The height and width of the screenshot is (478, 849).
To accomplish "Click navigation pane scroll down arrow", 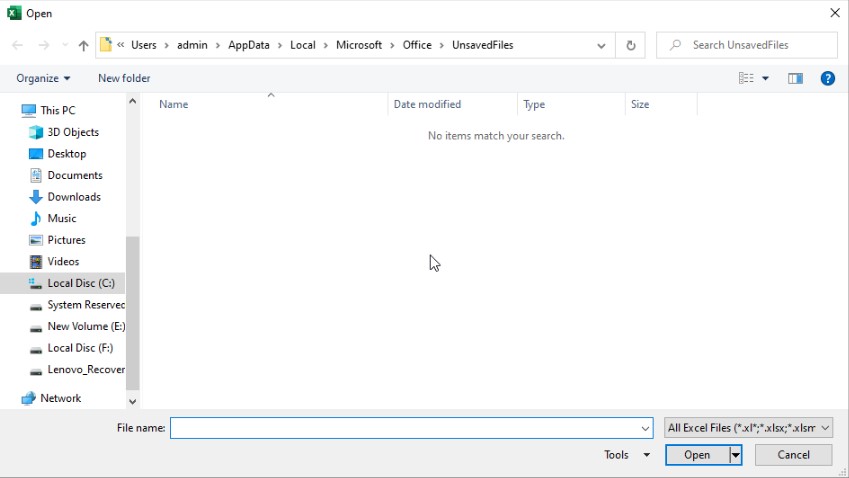I will point(133,402).
